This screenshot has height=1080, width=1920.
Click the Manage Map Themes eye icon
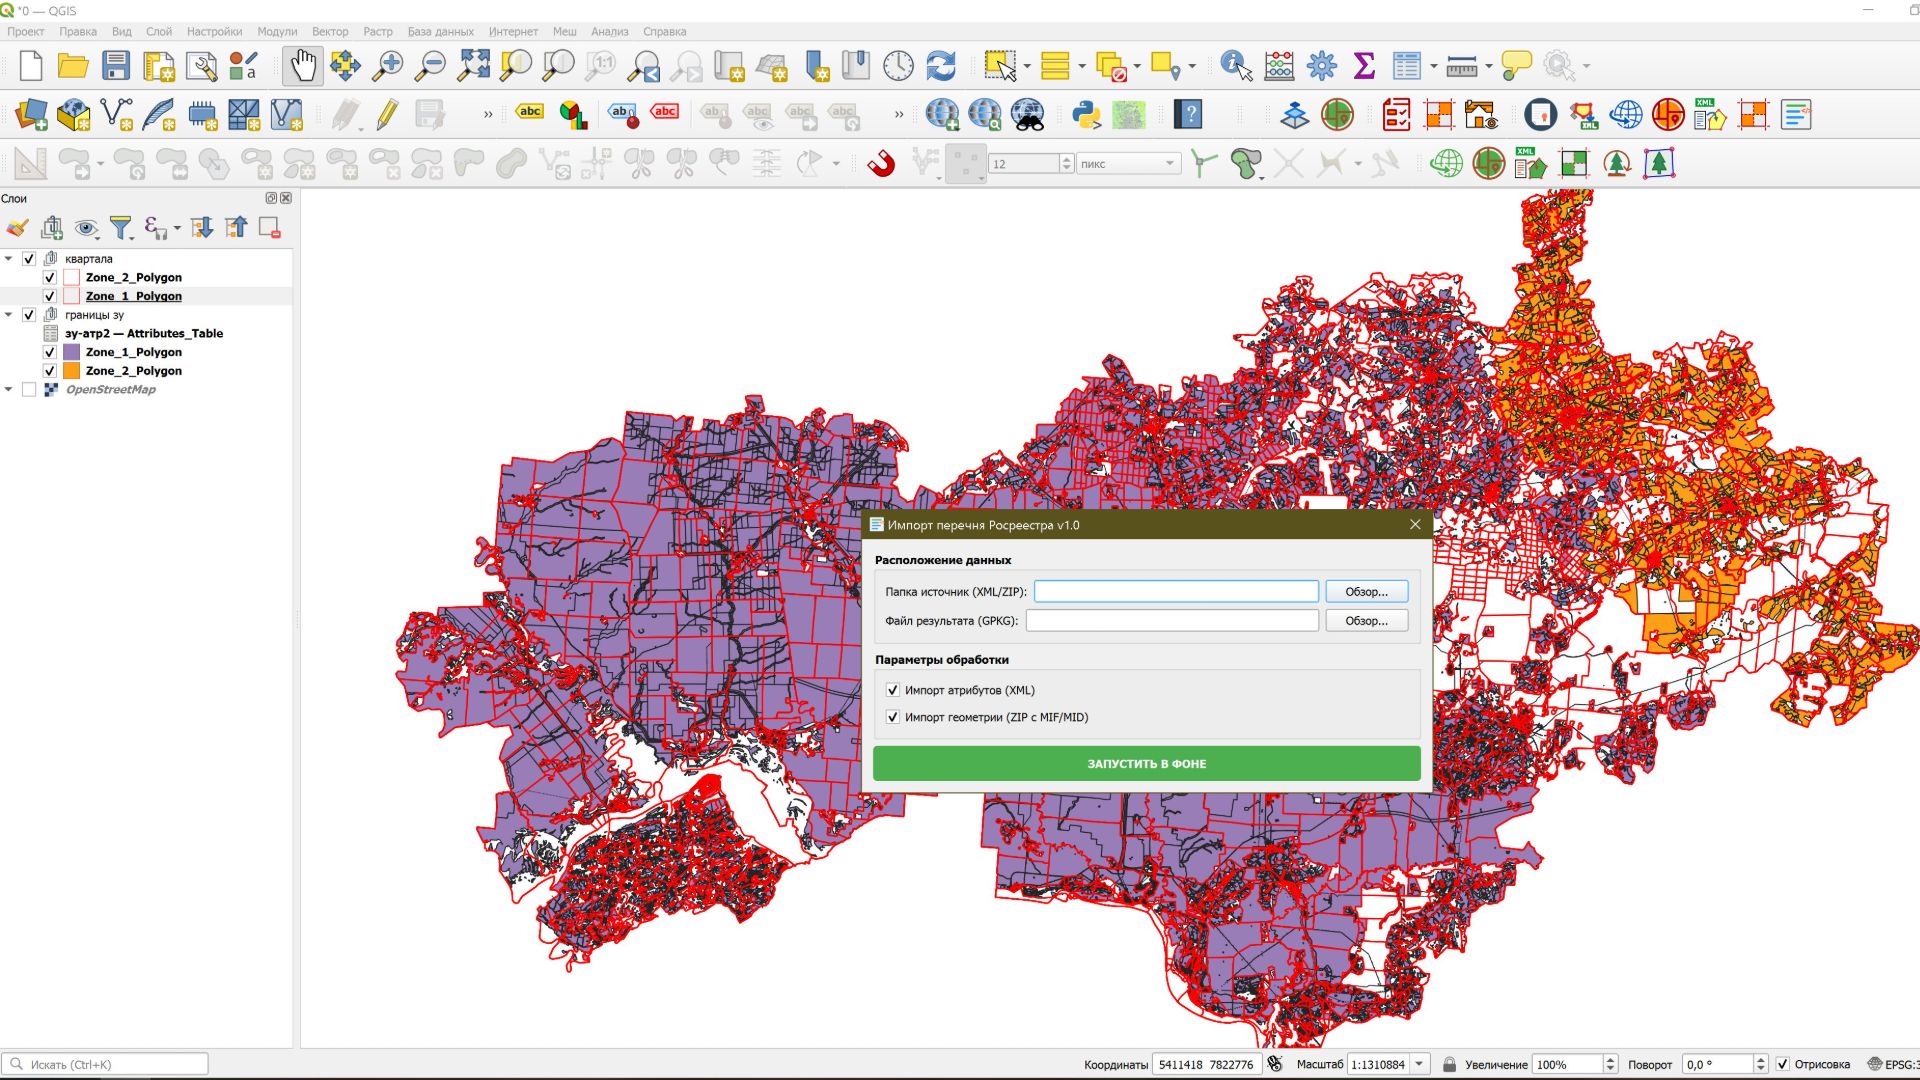coord(86,228)
